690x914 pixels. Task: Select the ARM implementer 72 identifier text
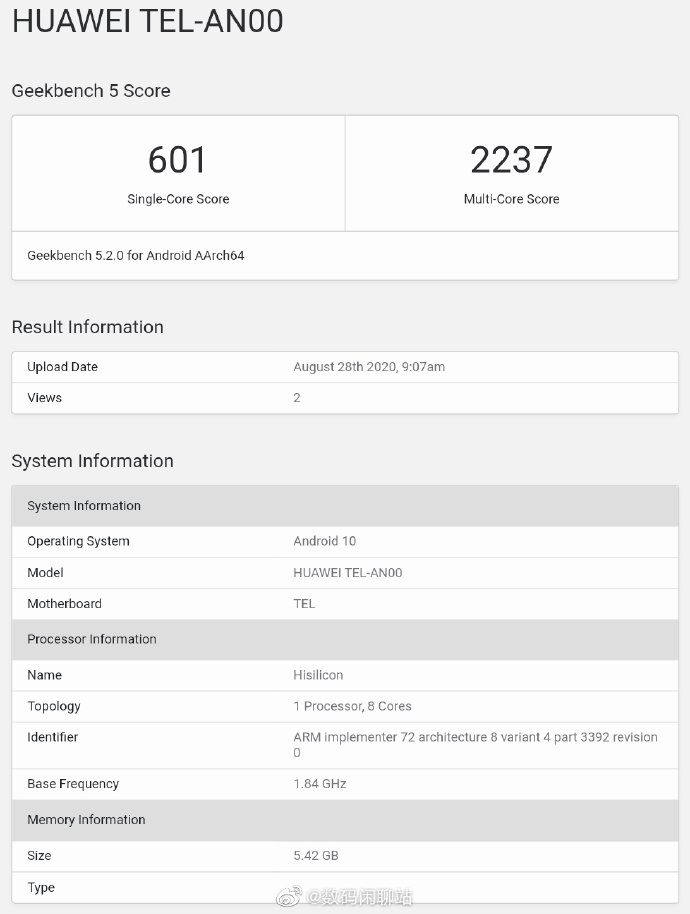tap(476, 744)
